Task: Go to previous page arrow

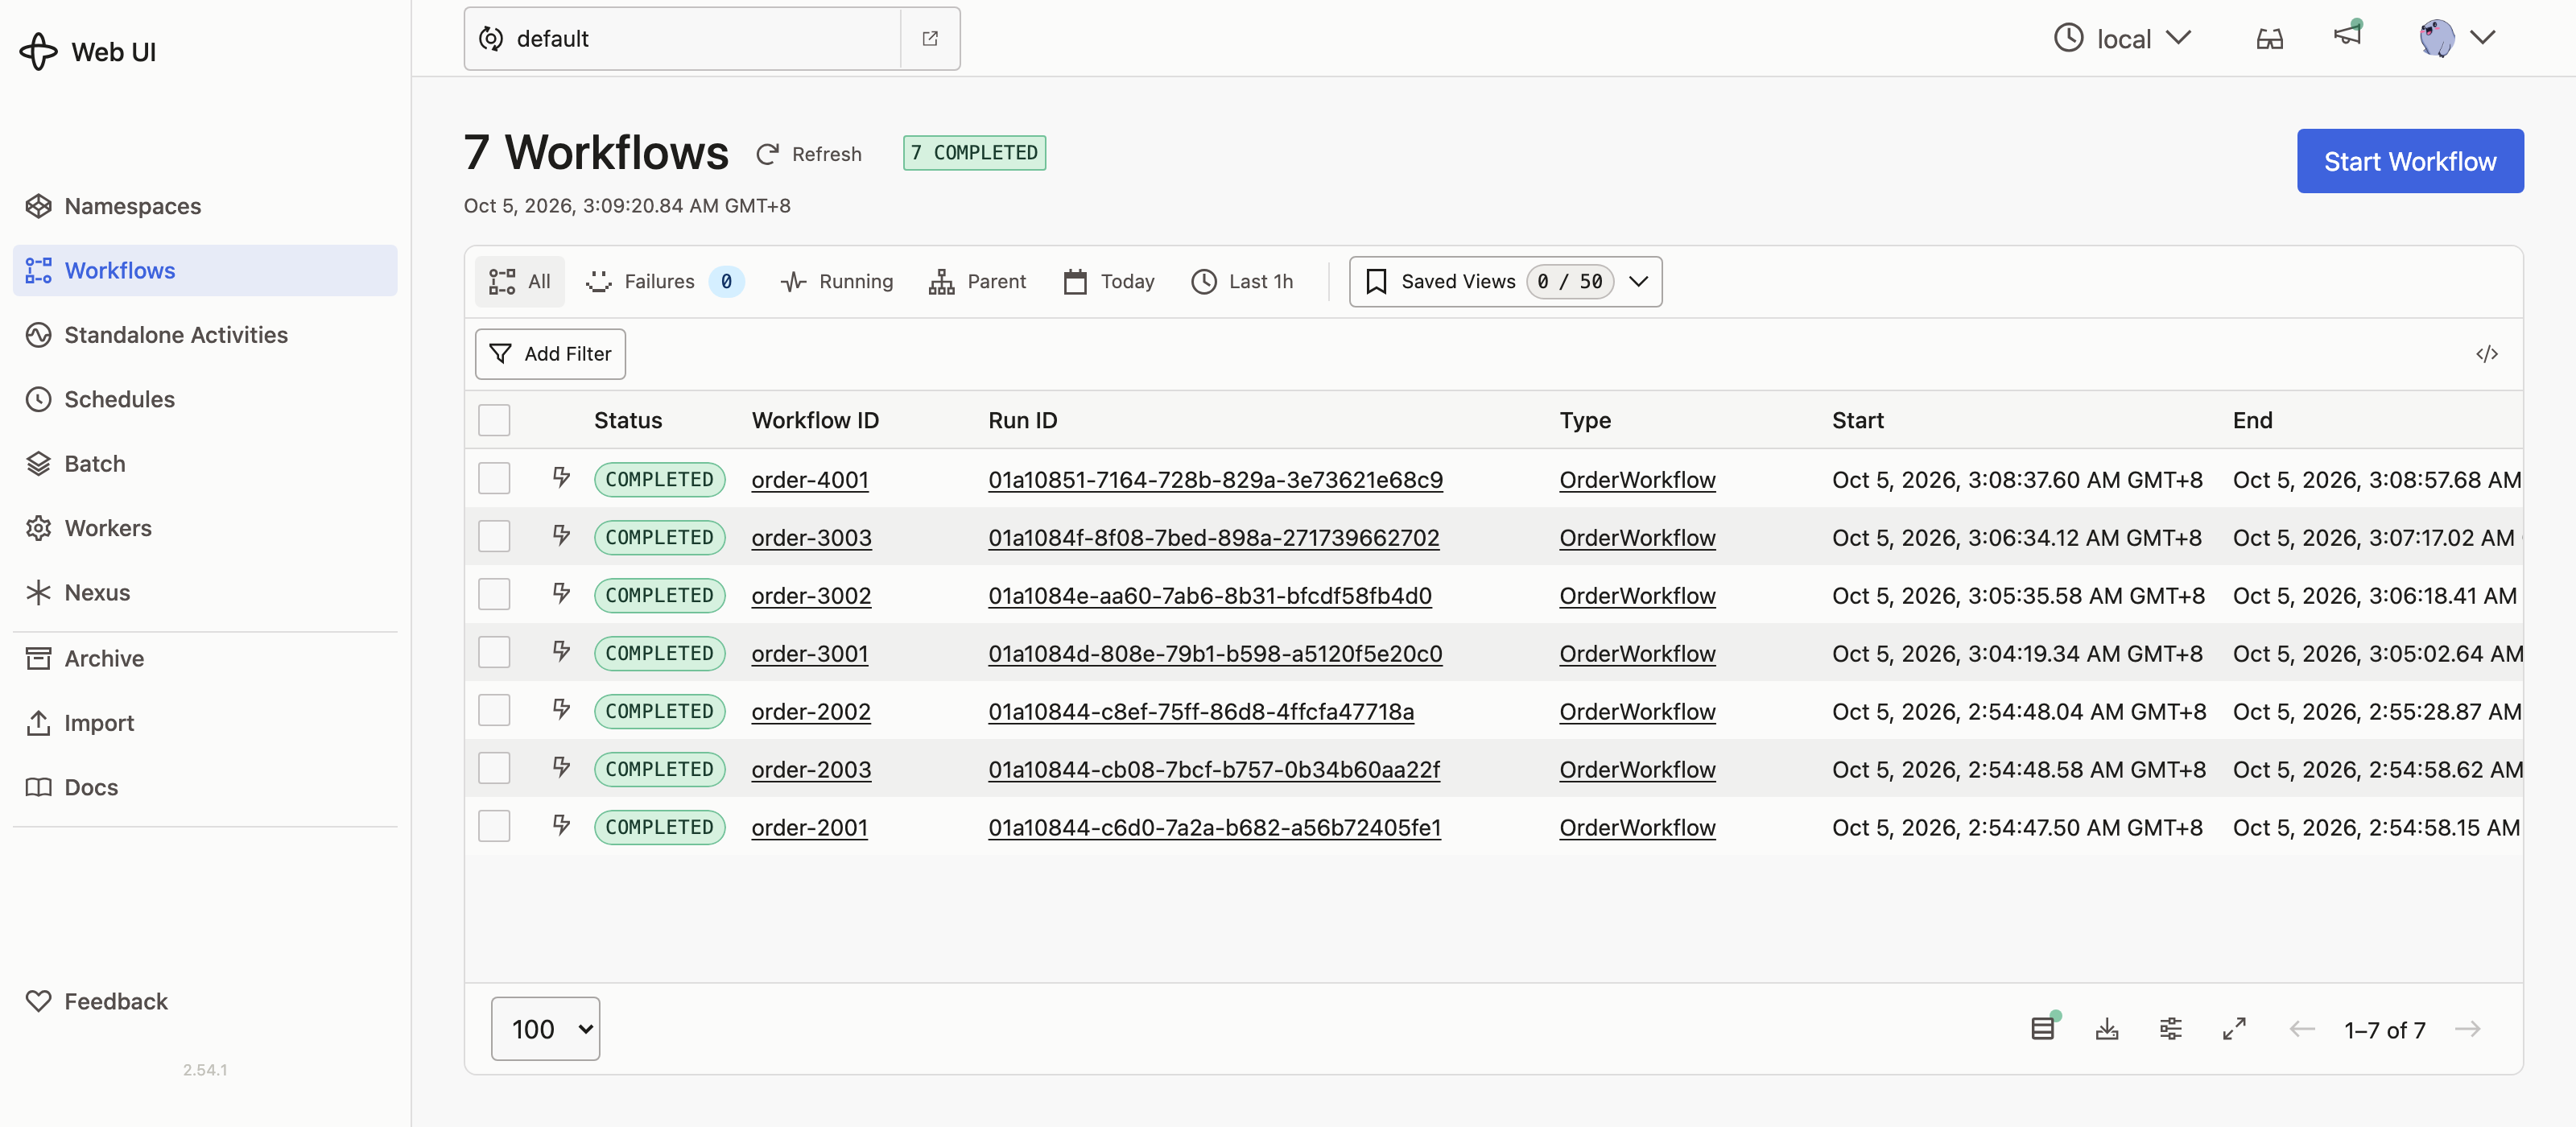Action: (x=2302, y=1029)
